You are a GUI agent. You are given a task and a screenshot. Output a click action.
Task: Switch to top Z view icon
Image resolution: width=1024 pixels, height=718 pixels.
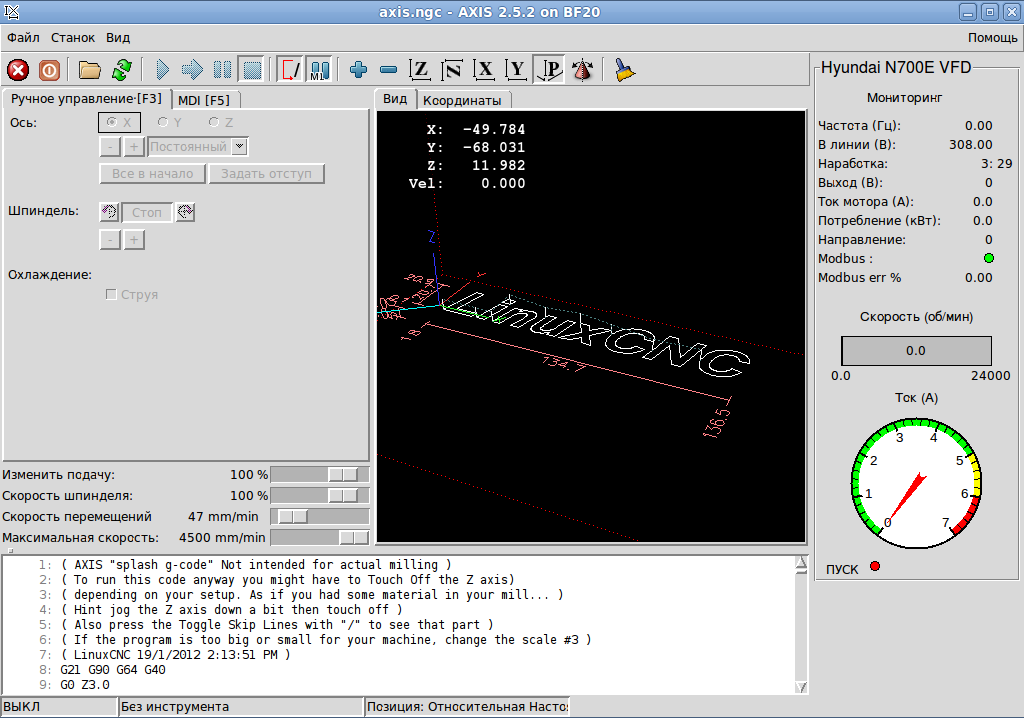tap(421, 70)
